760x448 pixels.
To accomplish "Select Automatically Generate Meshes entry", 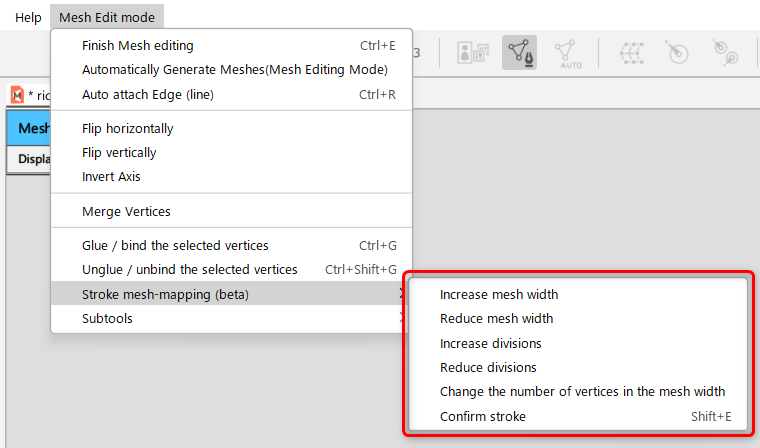I will pos(234,70).
